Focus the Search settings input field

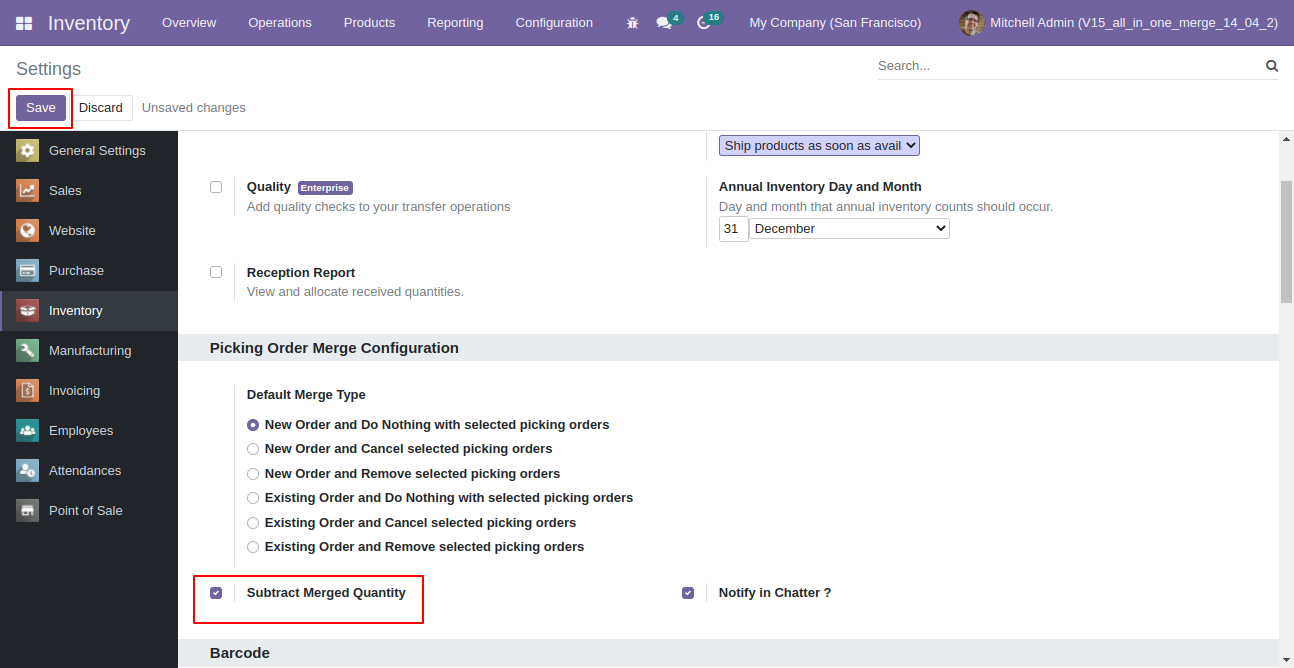pyautogui.click(x=1068, y=66)
